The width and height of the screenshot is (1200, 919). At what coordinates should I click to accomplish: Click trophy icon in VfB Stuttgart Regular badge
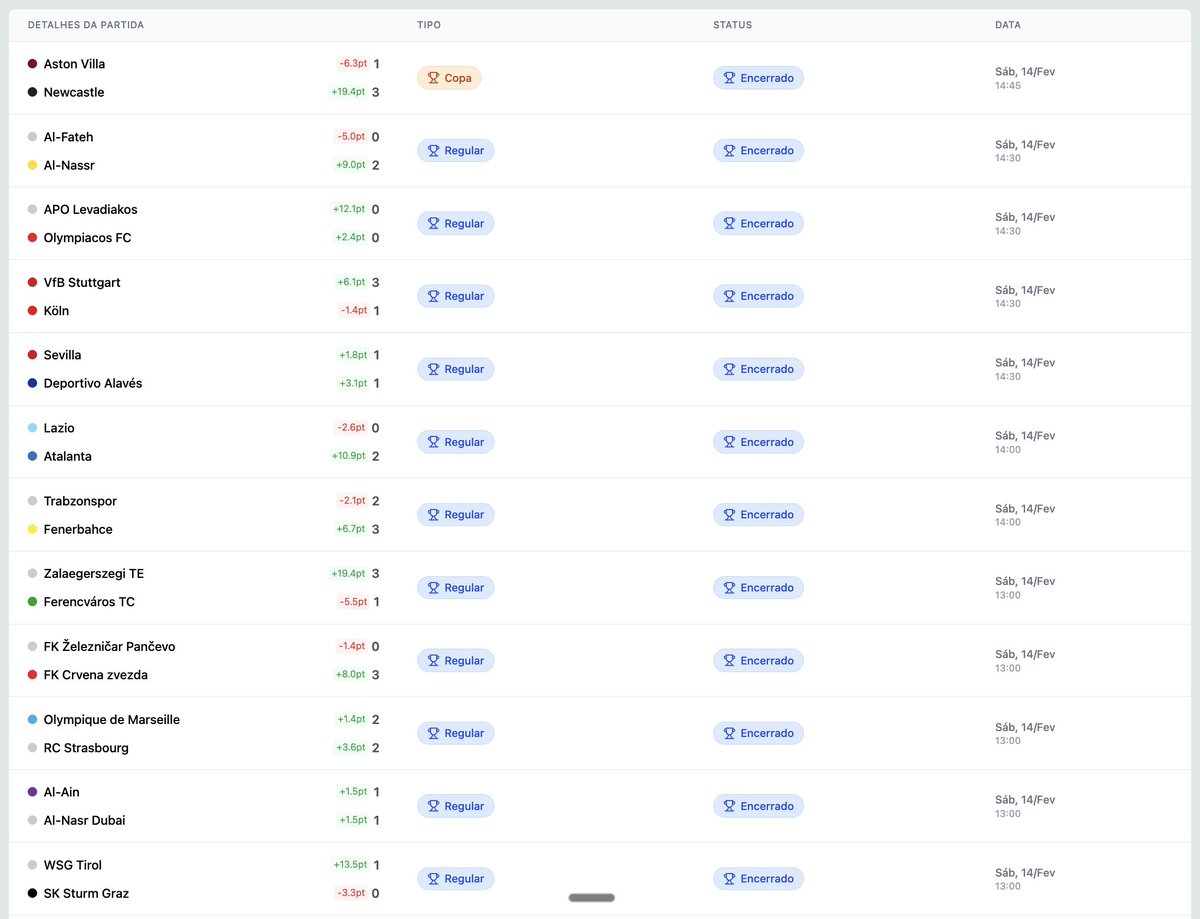pyautogui.click(x=434, y=296)
